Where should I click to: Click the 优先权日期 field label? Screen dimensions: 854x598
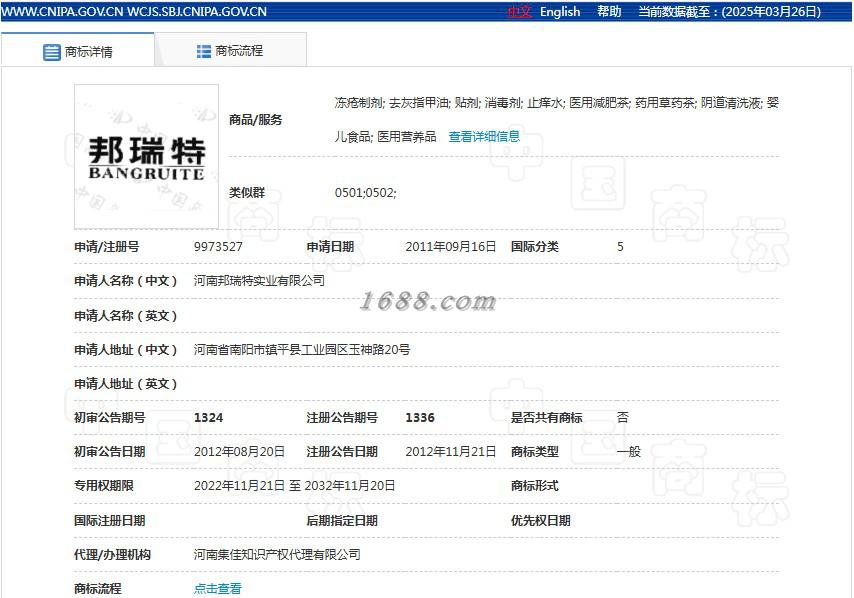[541, 521]
